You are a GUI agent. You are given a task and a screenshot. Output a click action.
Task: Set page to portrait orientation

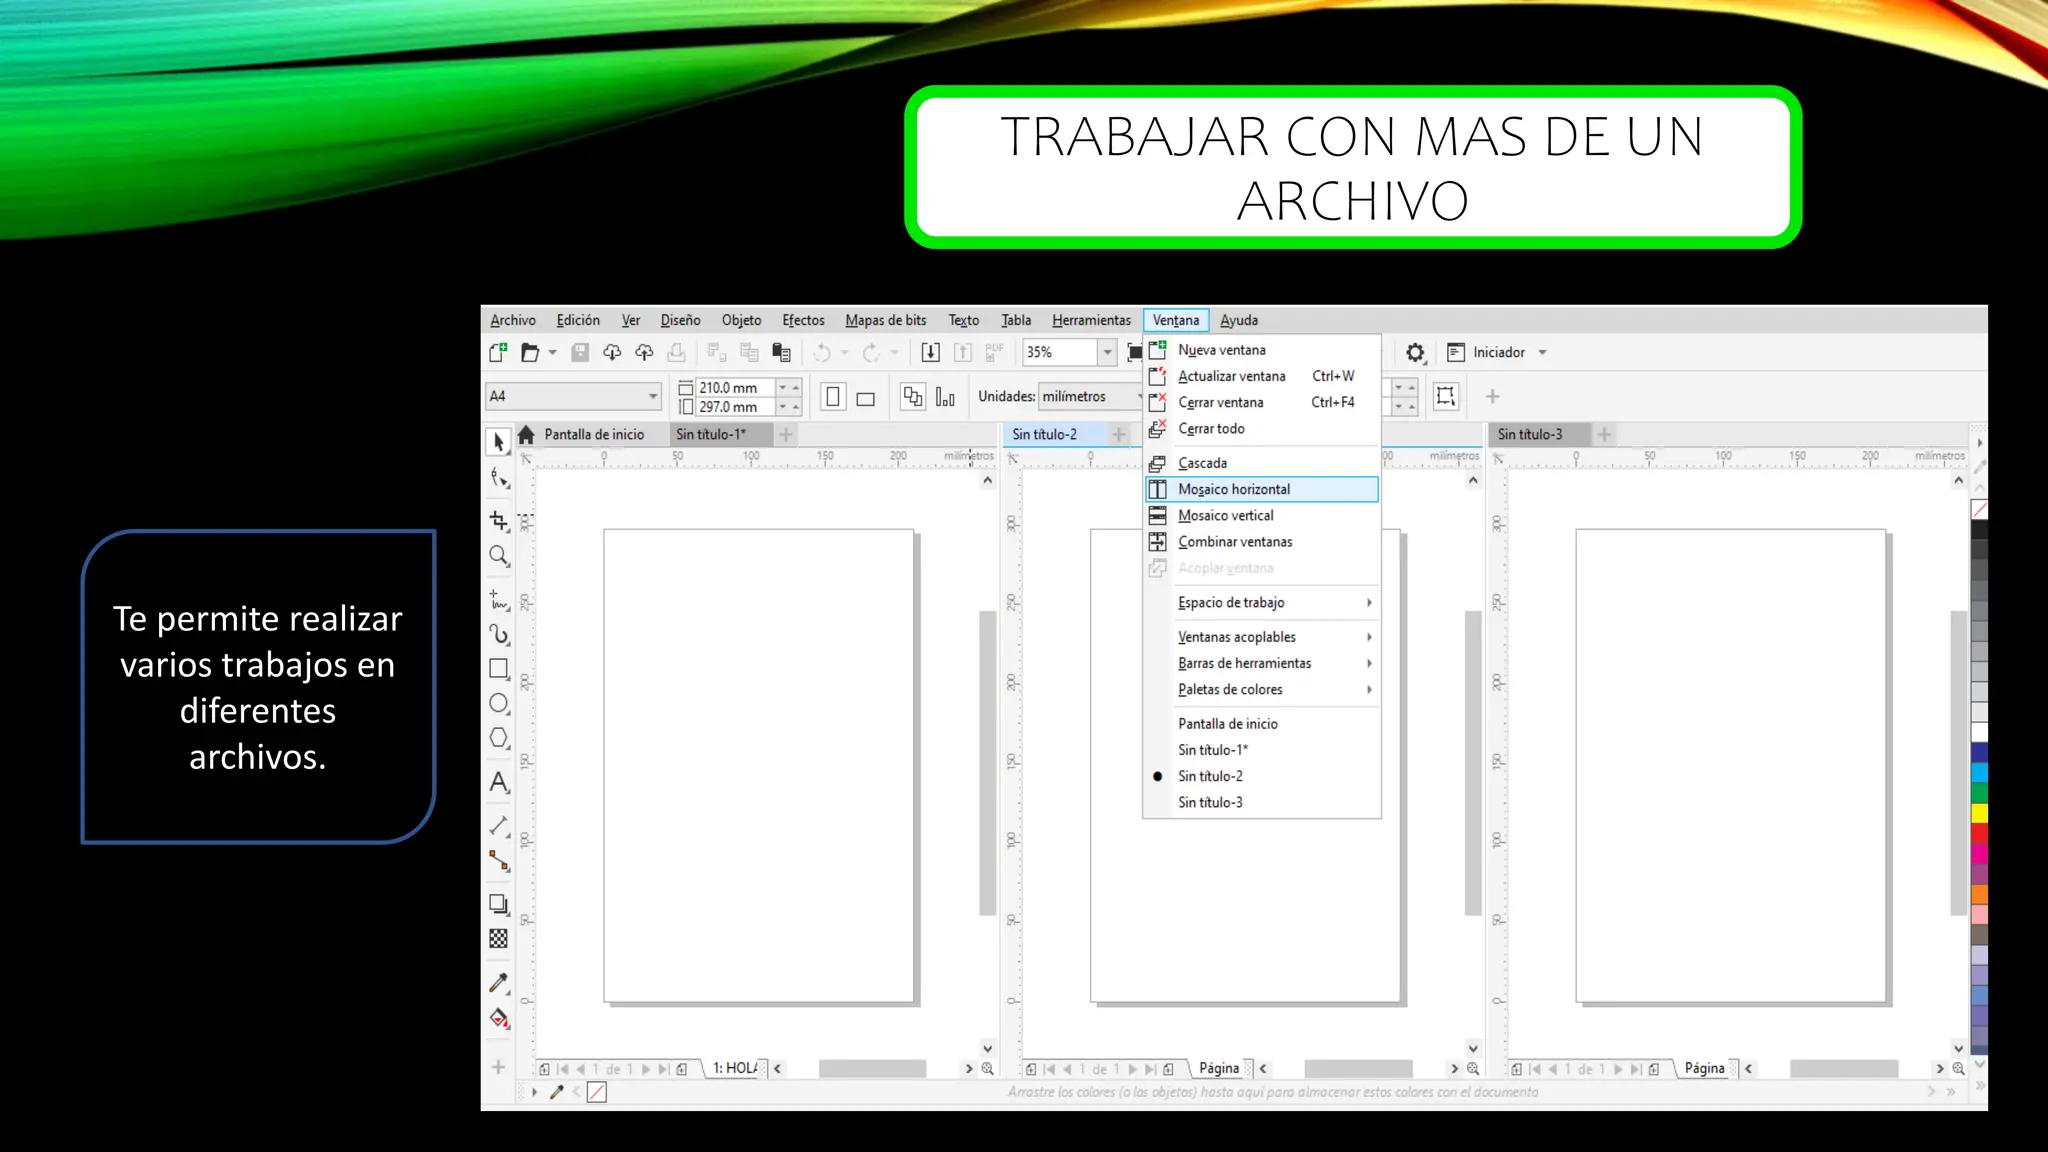[833, 397]
